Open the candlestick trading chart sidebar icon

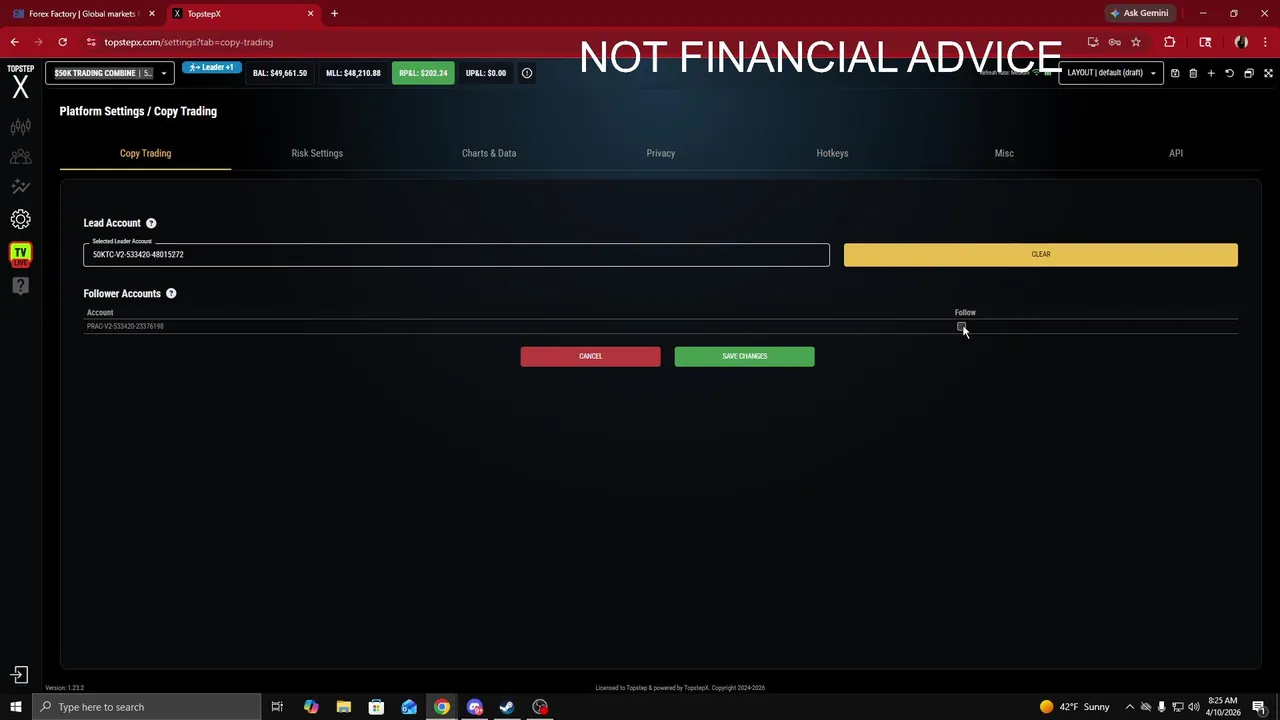pos(20,127)
